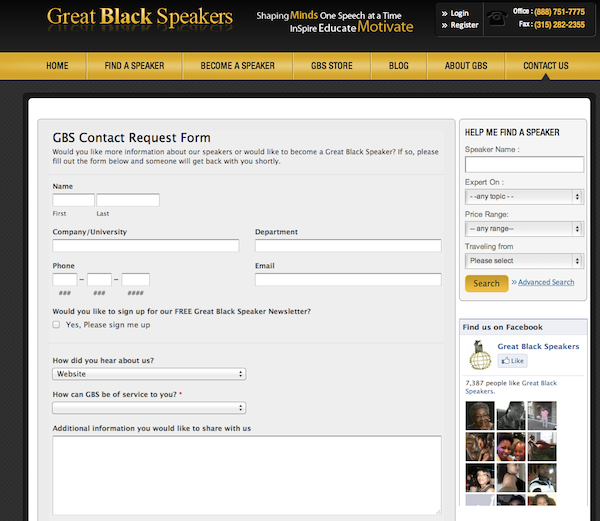Click the Register link
Viewport: 600px width, 521px height.
coord(465,25)
